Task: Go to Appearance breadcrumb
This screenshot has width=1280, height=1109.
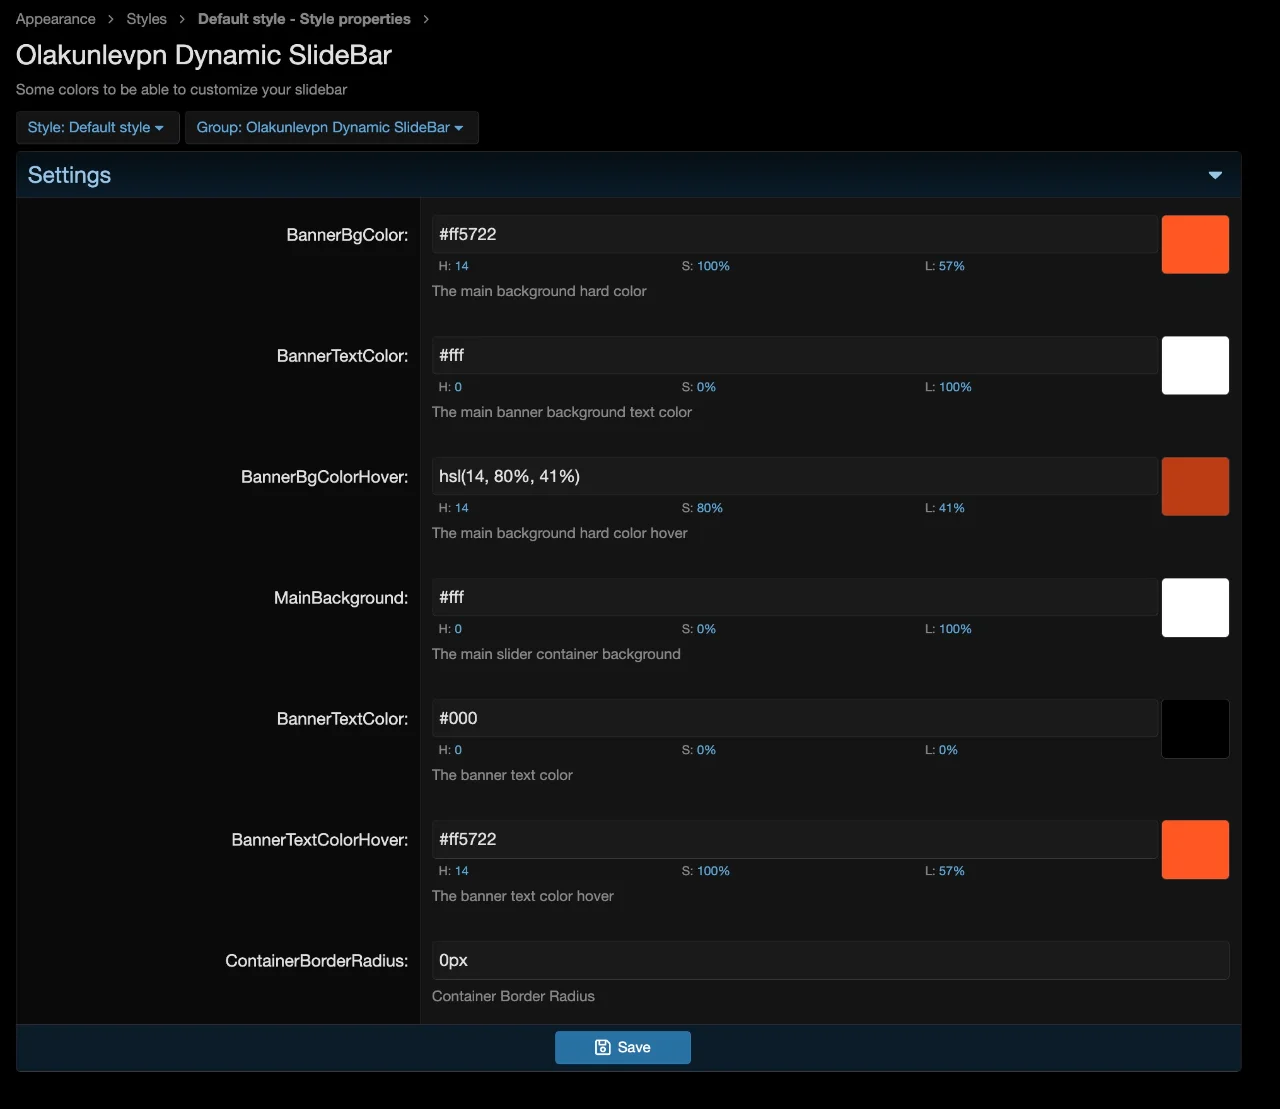Action: 56,19
